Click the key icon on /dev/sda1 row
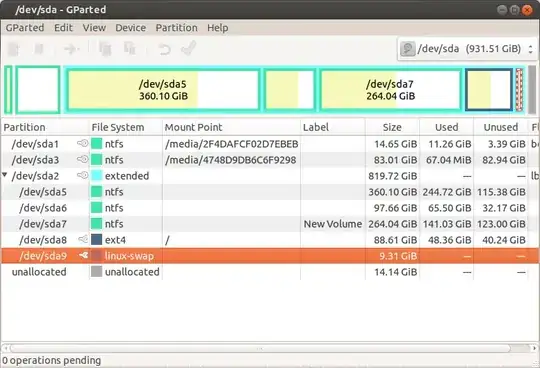Image resolution: width=540 pixels, height=368 pixels. 83,143
